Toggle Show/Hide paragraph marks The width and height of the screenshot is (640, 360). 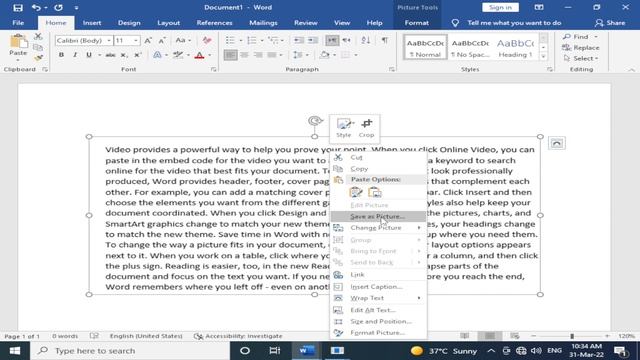pos(384,40)
